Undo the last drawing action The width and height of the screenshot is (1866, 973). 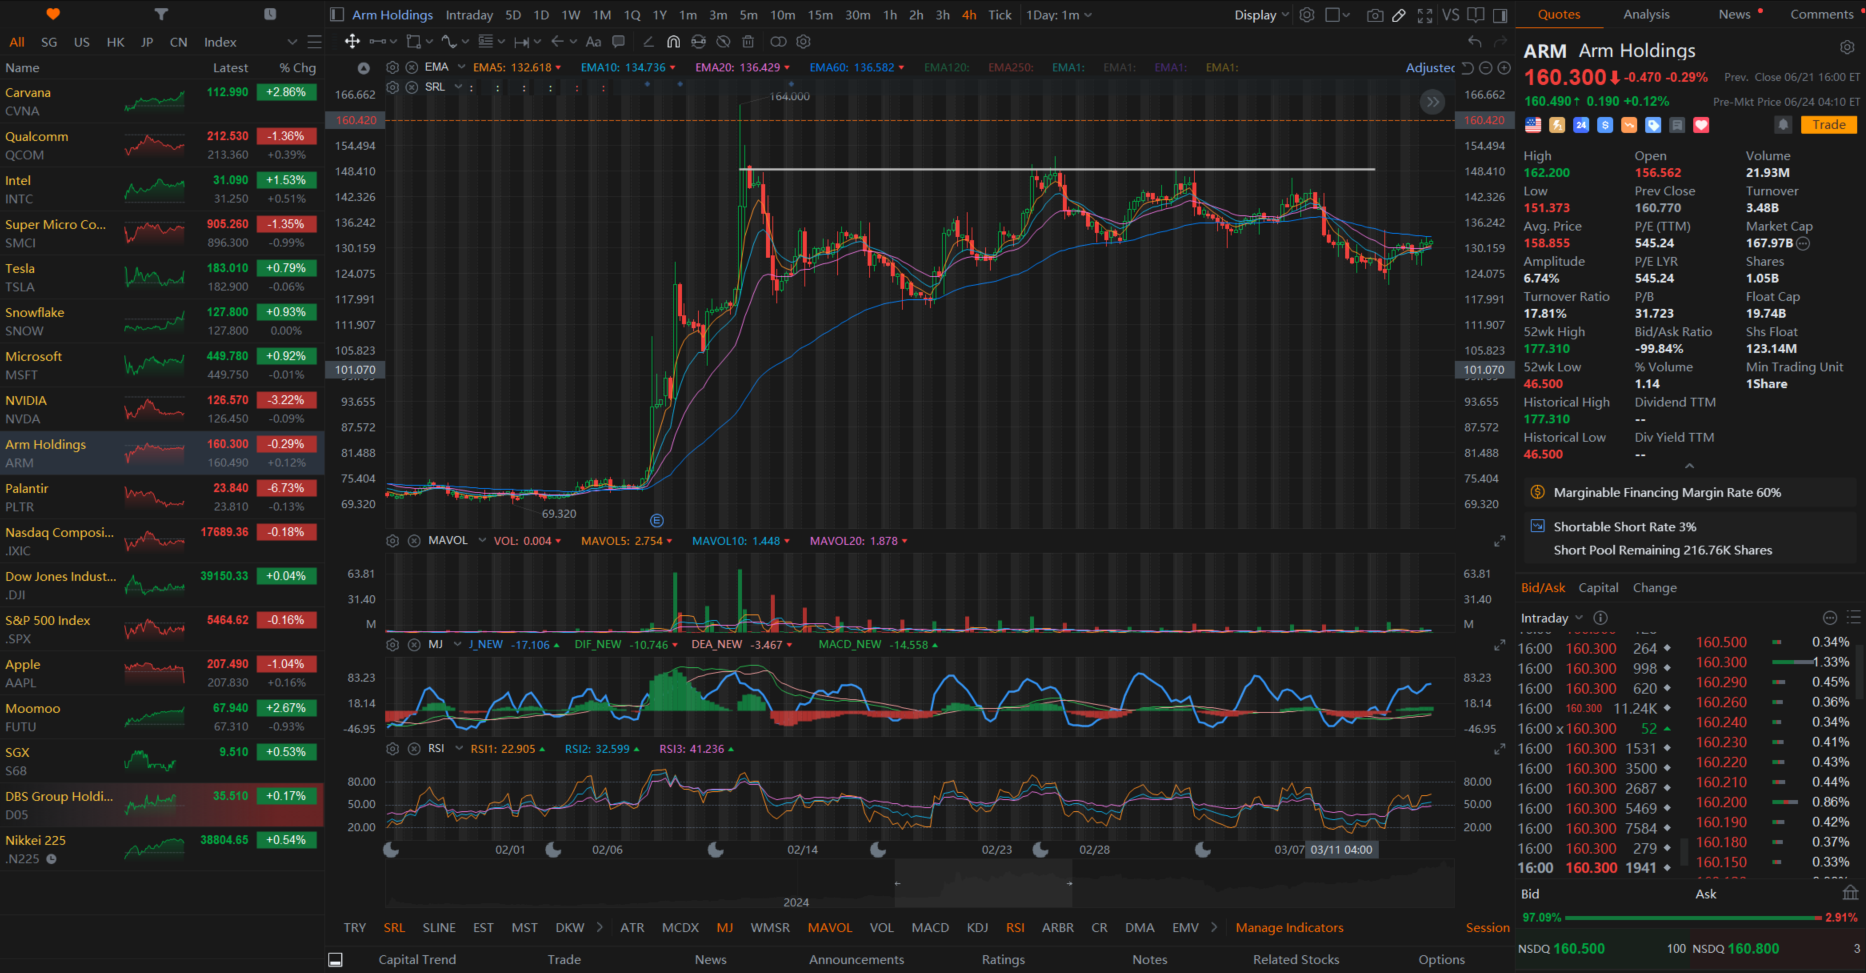click(x=1474, y=42)
